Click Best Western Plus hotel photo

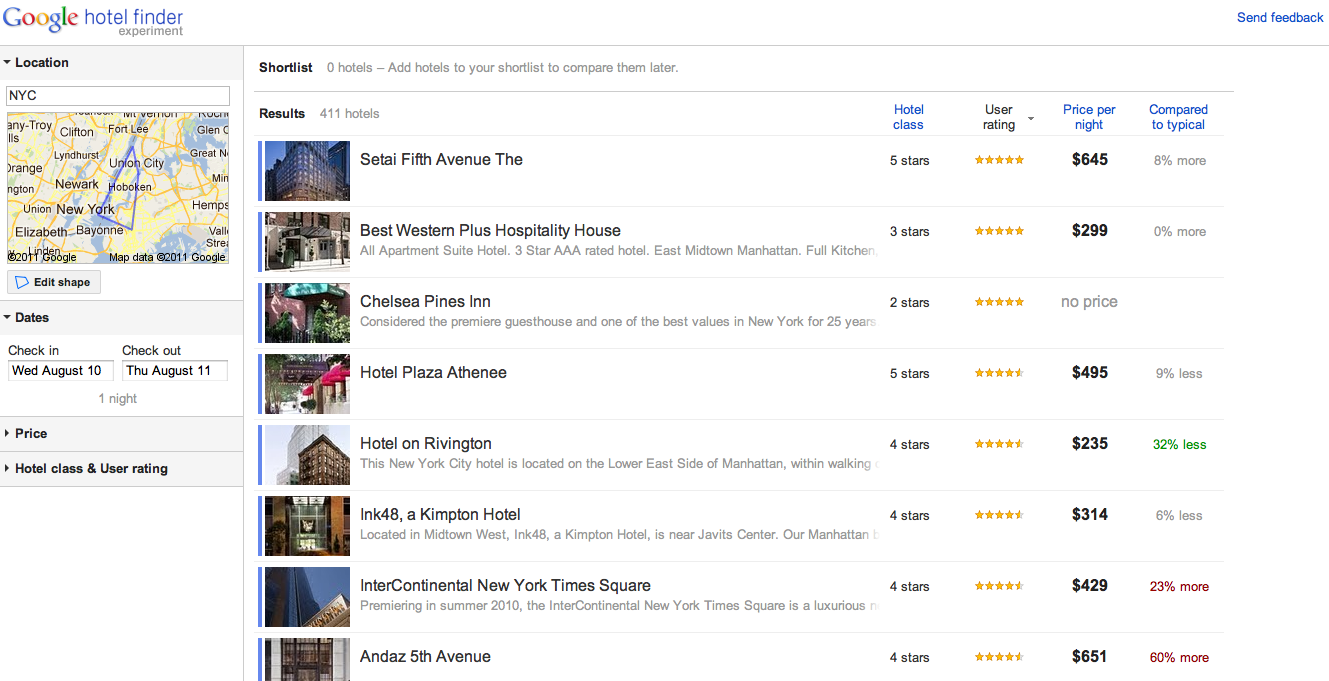point(308,242)
